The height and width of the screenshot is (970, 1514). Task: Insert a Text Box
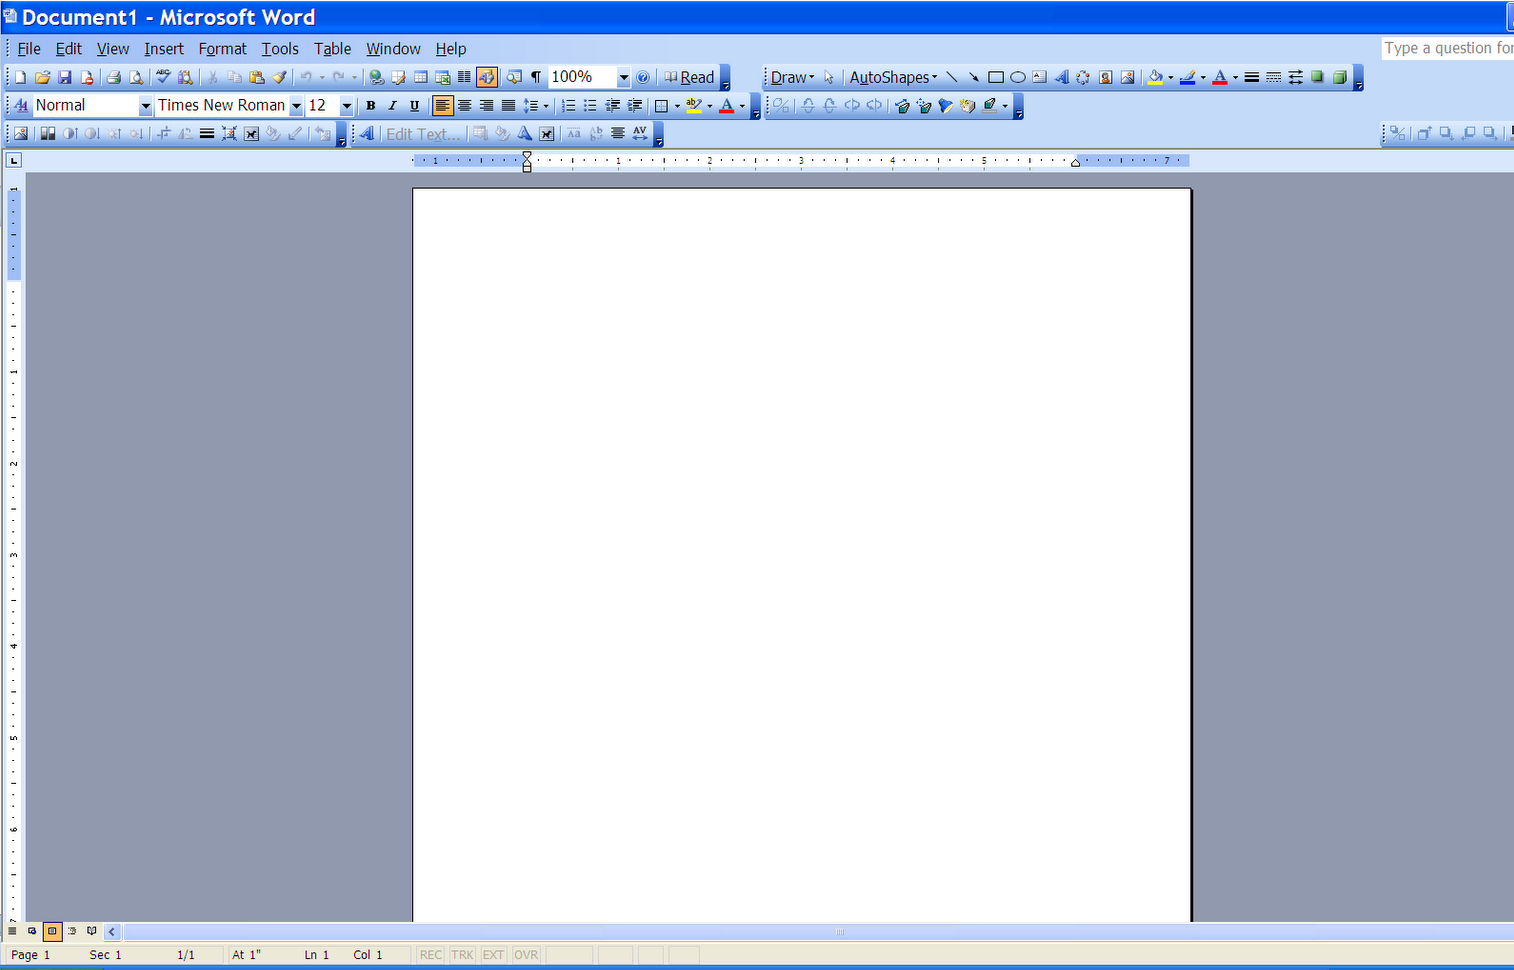click(x=1040, y=77)
